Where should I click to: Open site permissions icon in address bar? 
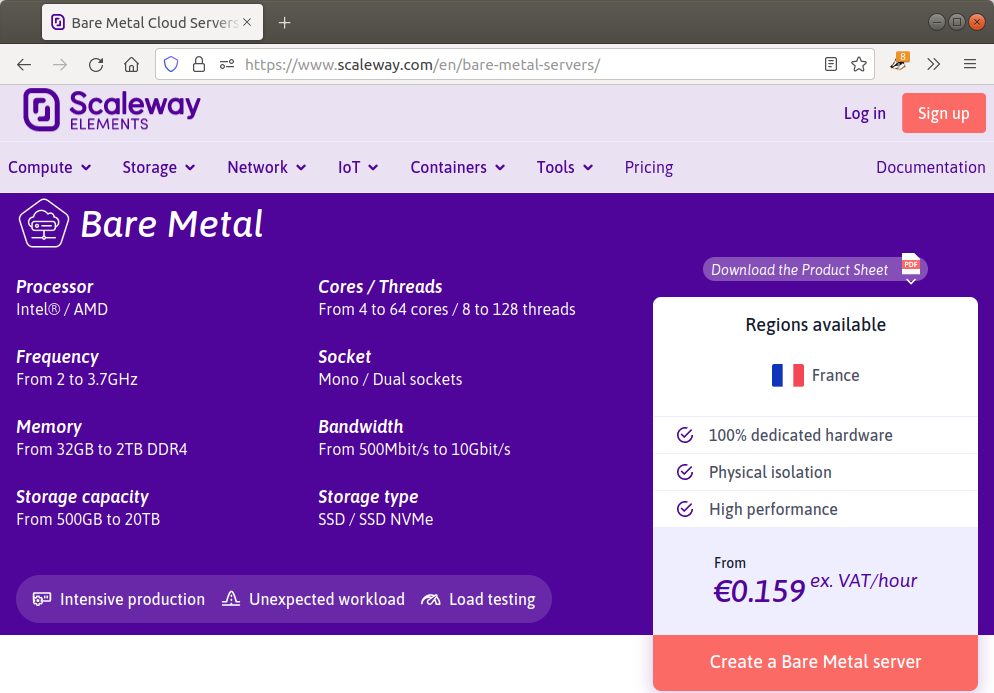pyautogui.click(x=227, y=65)
